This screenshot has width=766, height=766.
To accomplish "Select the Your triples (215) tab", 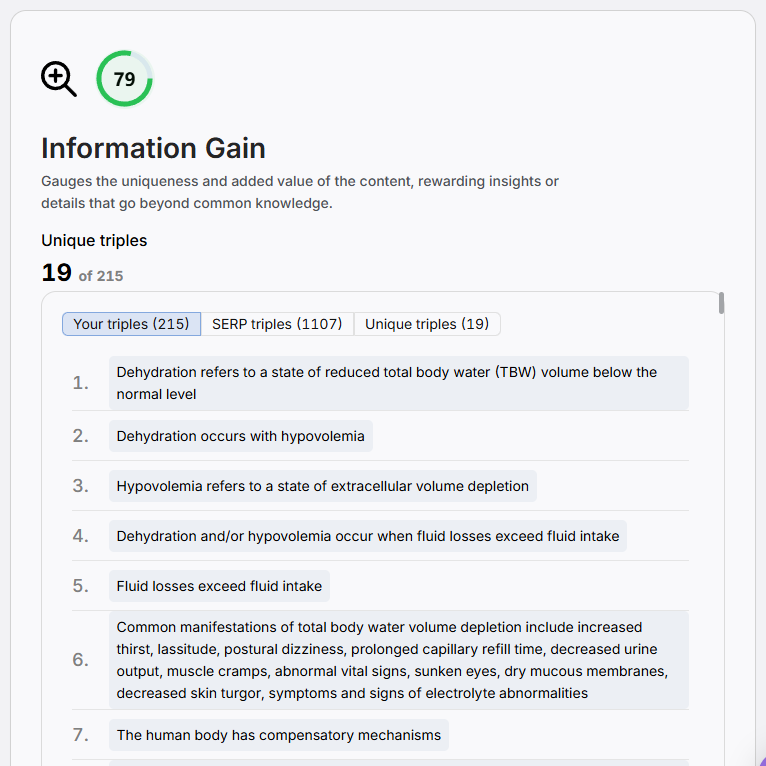I will tap(131, 324).
